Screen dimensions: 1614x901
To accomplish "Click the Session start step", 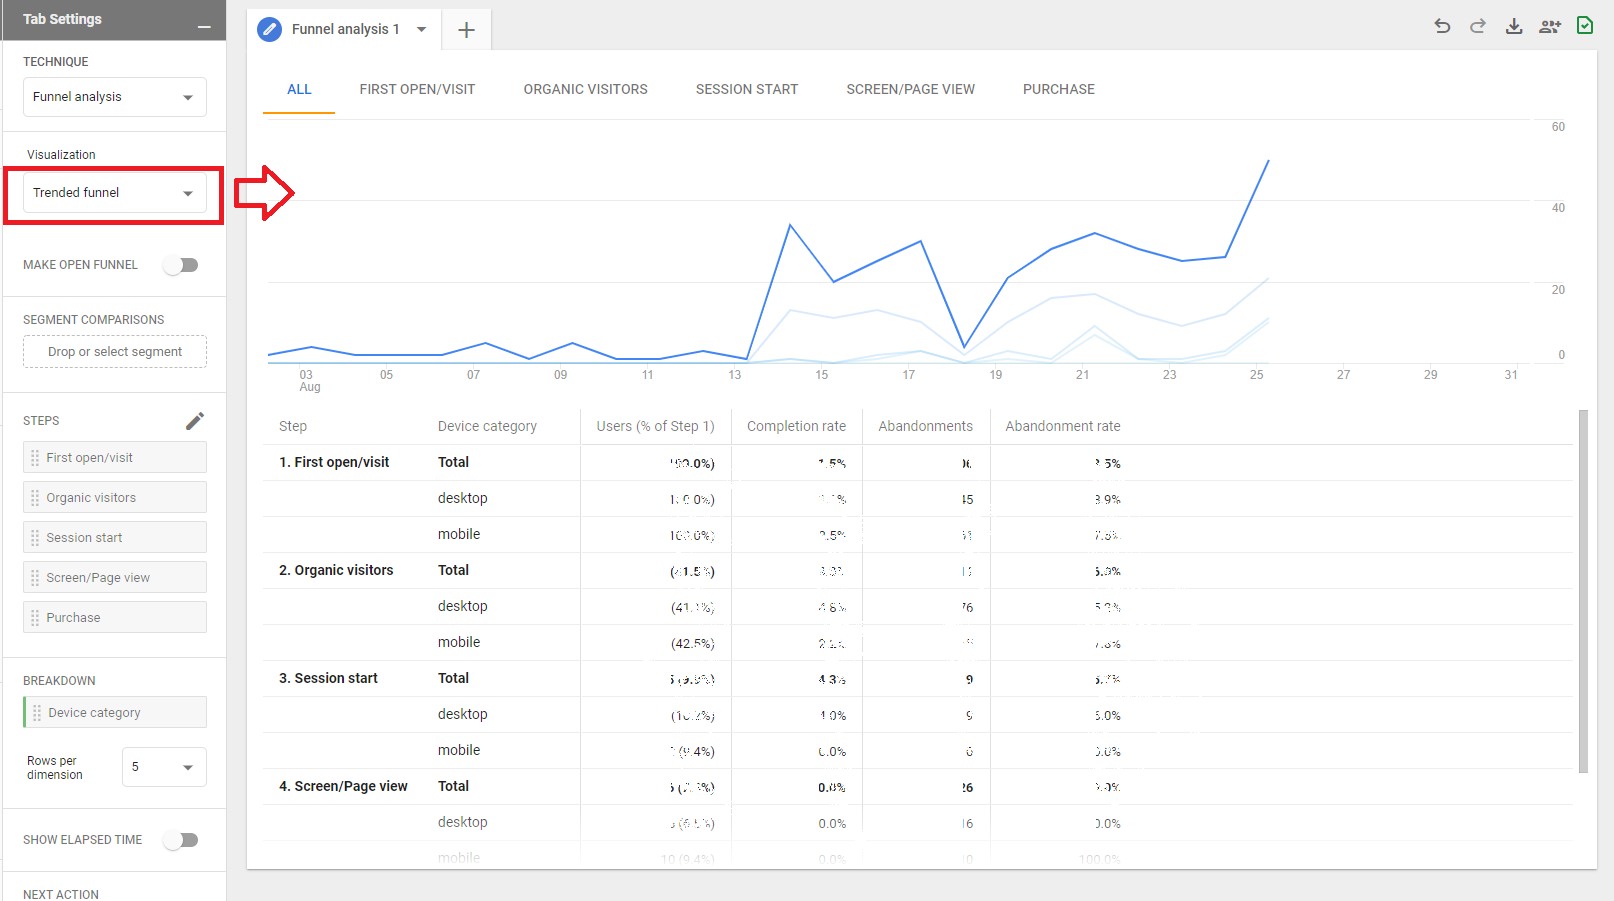I will click(114, 538).
